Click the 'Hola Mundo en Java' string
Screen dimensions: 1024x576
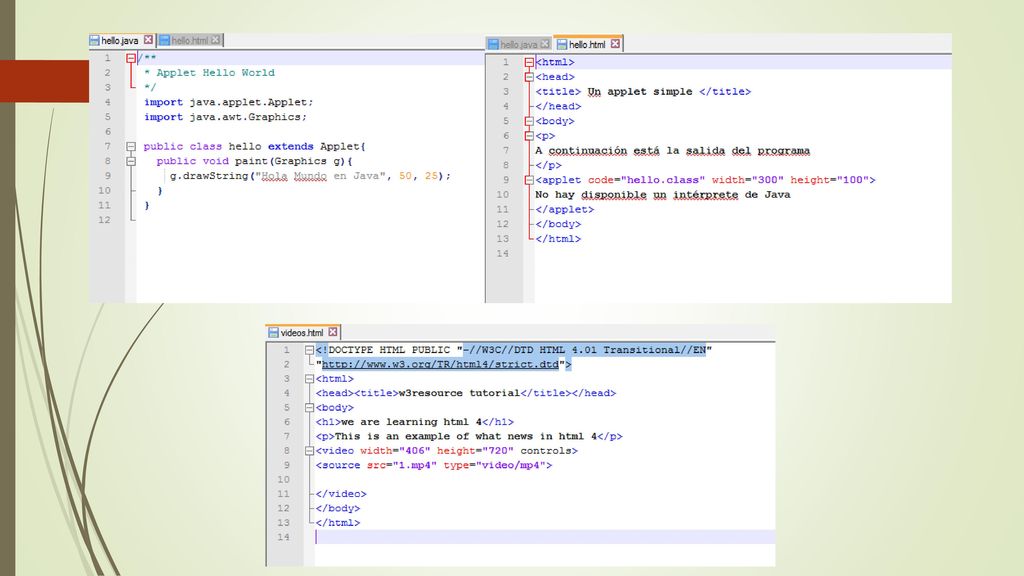click(x=320, y=176)
